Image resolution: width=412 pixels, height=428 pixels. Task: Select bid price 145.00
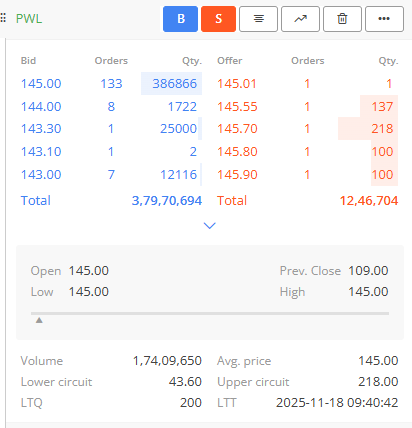point(41,84)
